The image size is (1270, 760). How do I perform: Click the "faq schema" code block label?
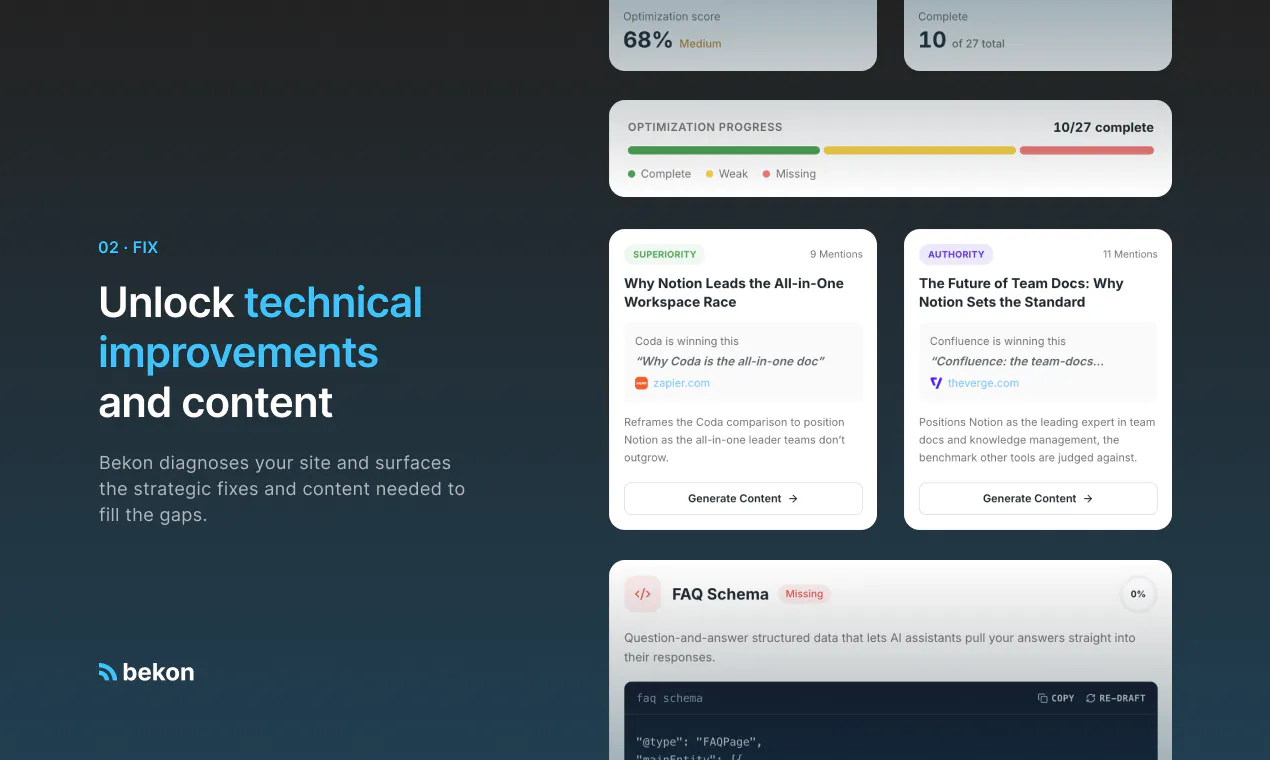[x=669, y=698]
